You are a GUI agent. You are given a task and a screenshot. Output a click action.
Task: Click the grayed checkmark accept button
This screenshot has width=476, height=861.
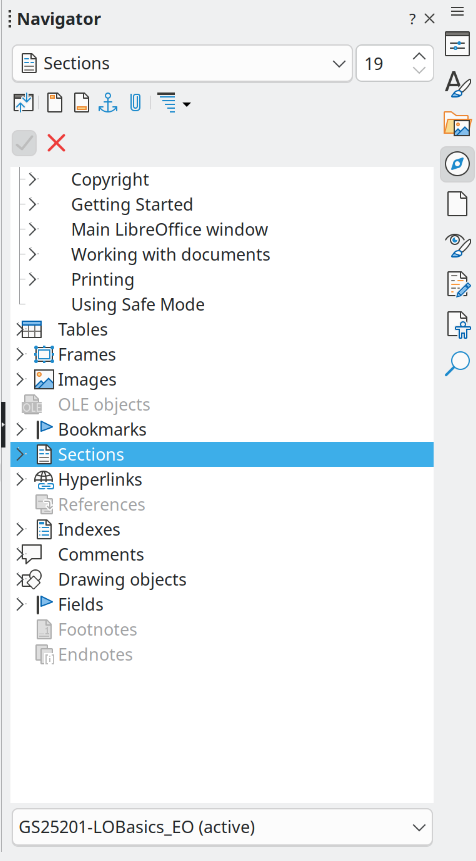coord(24,143)
